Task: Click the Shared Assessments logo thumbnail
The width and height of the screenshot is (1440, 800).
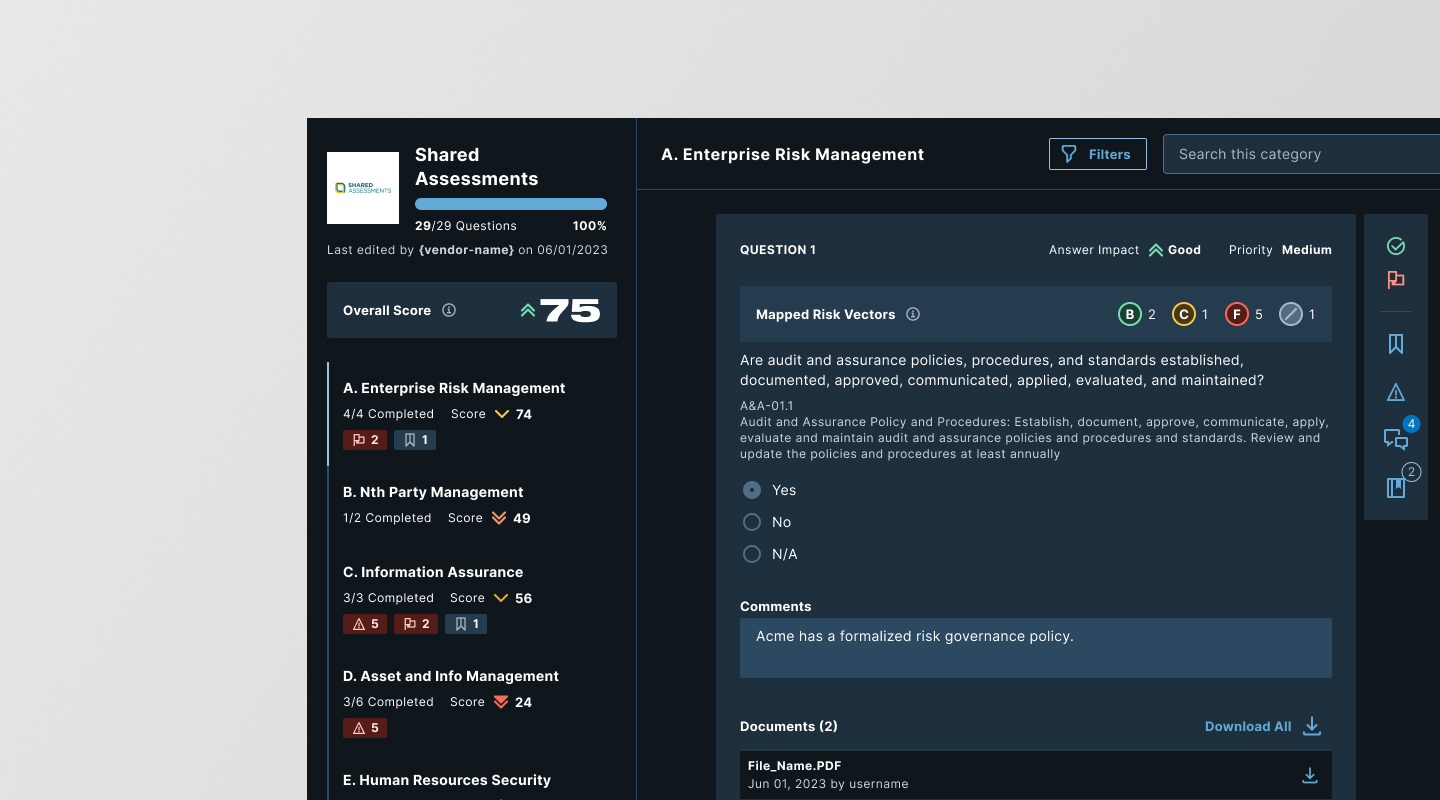Action: [x=363, y=188]
